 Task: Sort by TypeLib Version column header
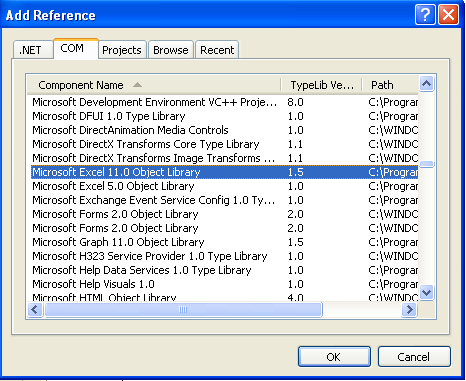(x=322, y=85)
